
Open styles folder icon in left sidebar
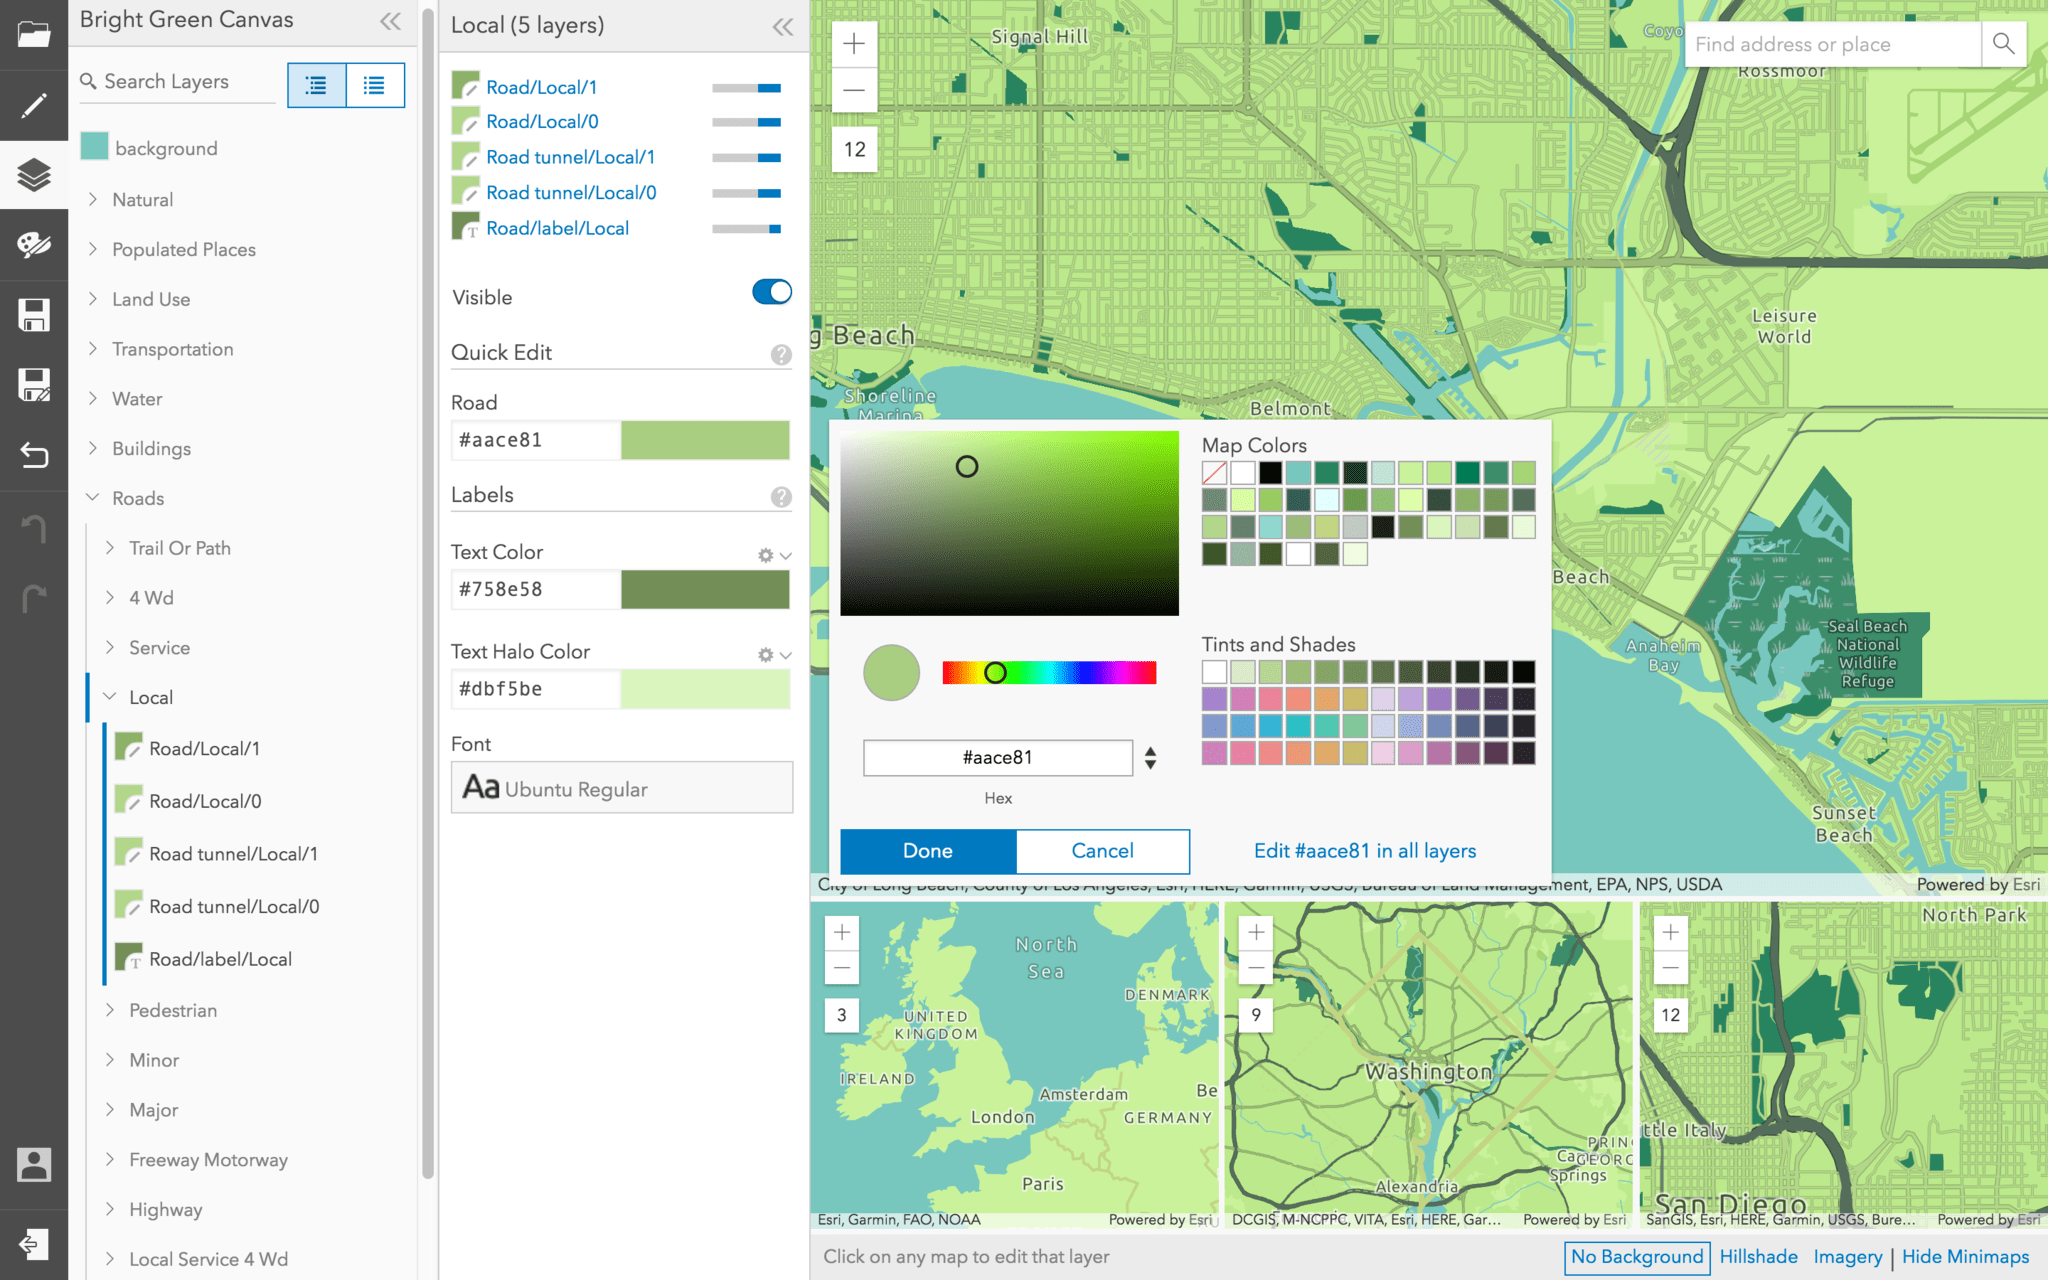coord(33,35)
